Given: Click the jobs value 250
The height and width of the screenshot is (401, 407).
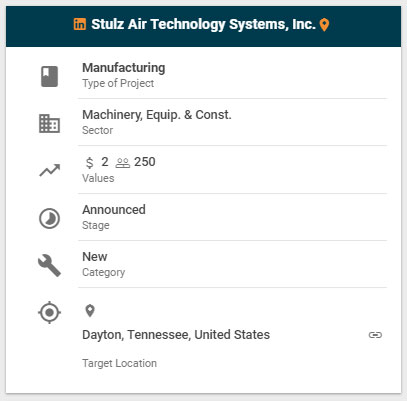Looking at the screenshot, I should point(145,162).
